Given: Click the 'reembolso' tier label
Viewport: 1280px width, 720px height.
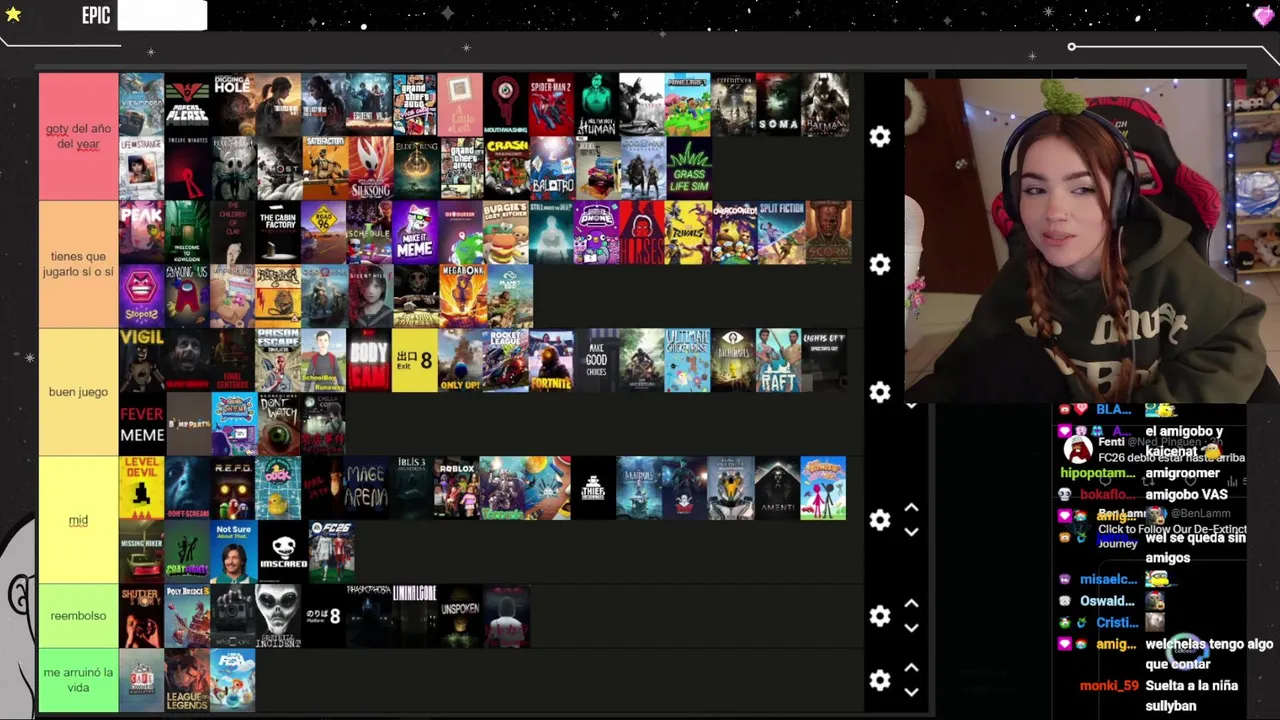Looking at the screenshot, I should click(78, 616).
